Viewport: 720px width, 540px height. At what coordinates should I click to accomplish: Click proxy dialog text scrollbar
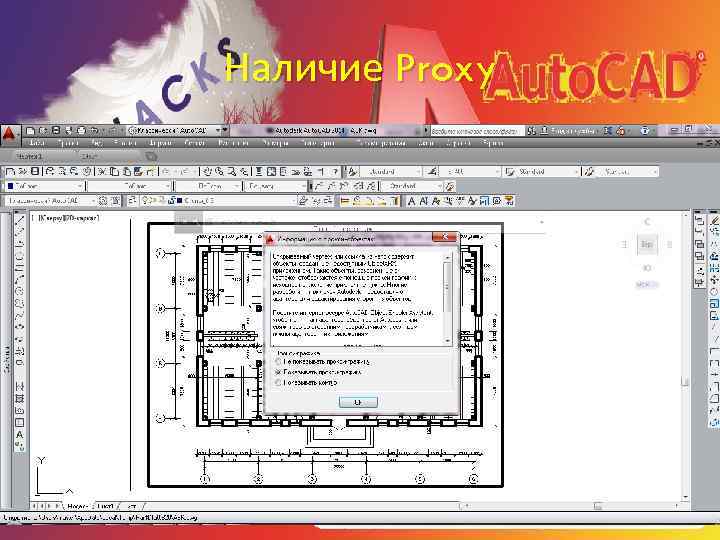pyautogui.click(x=447, y=298)
